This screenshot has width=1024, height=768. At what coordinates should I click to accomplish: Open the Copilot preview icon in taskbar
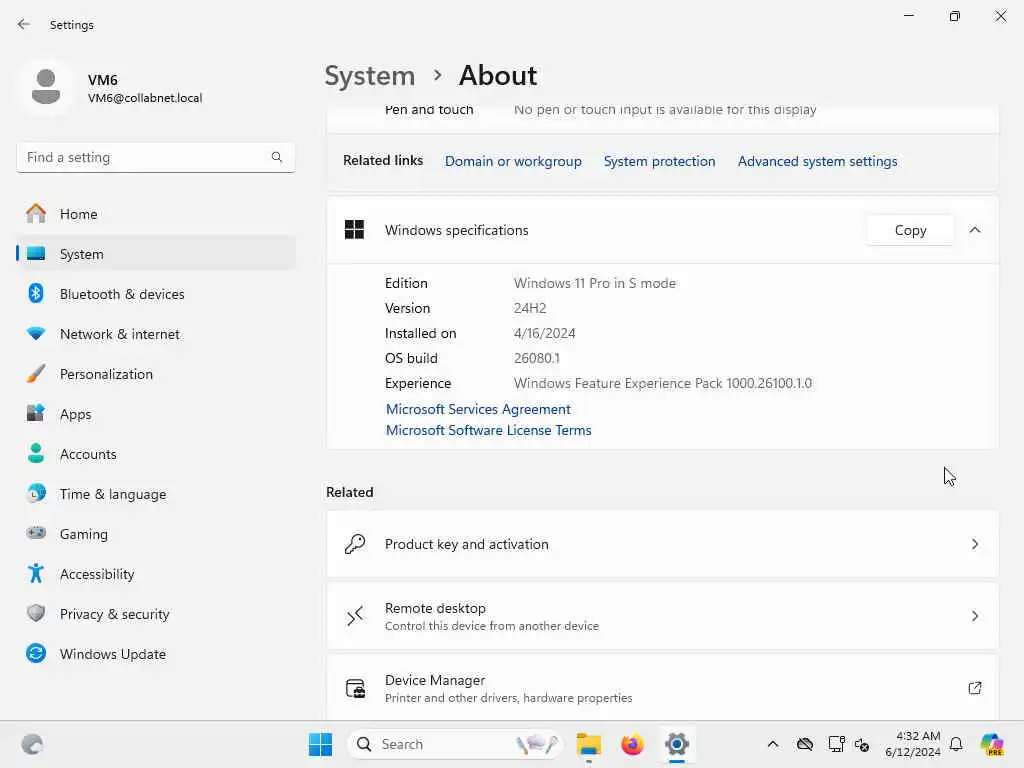point(992,744)
